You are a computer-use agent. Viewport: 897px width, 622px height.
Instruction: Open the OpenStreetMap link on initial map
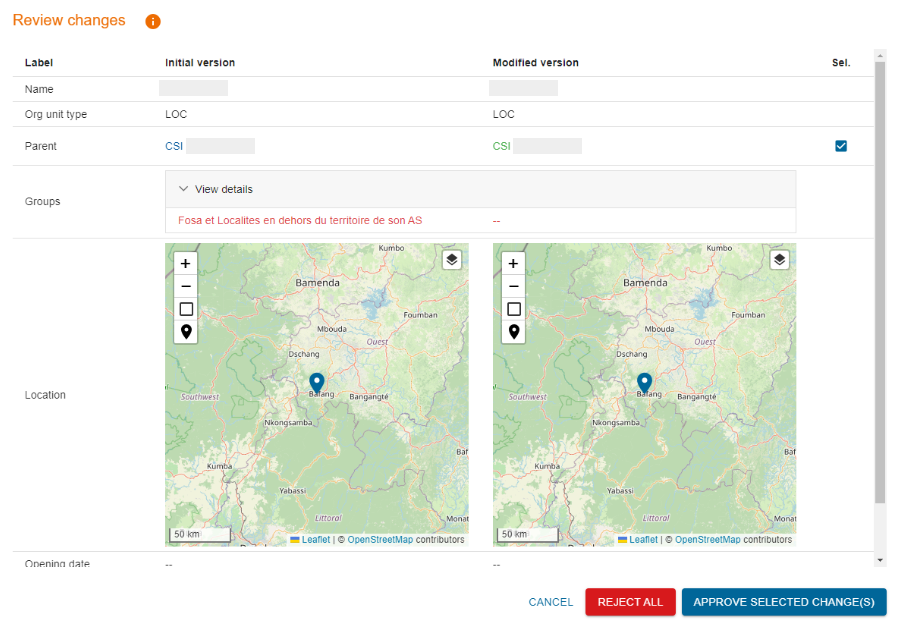point(380,540)
